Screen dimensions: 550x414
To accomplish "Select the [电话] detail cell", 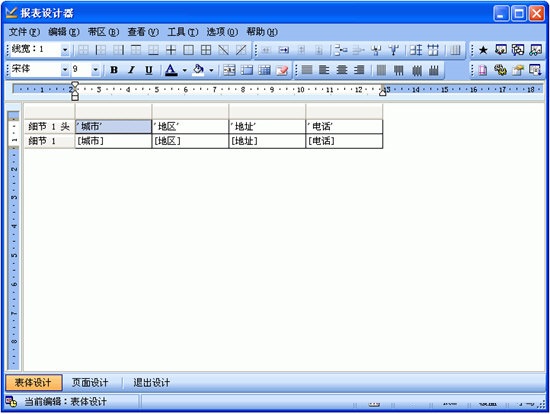I will 344,141.
